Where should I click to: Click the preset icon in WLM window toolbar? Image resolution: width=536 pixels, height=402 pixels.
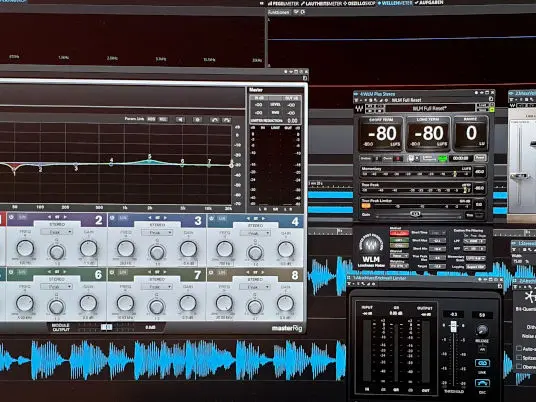click(356, 100)
